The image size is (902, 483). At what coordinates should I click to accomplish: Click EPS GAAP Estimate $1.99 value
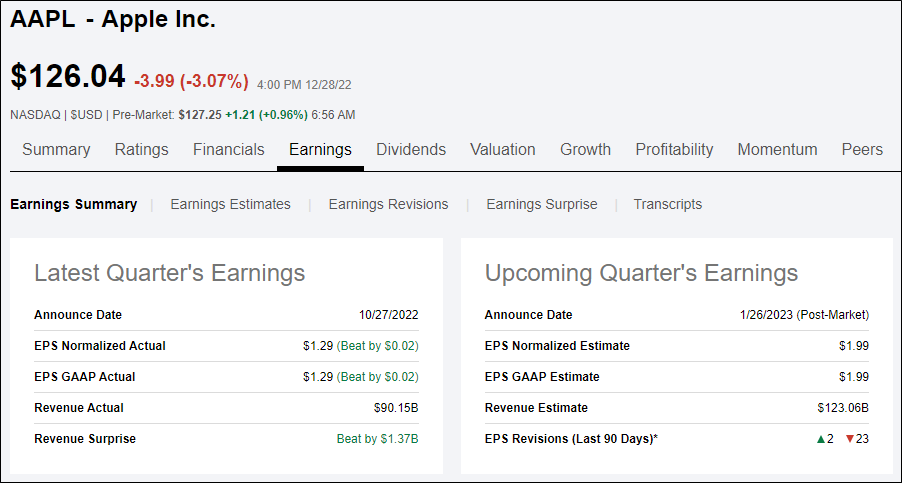(854, 377)
